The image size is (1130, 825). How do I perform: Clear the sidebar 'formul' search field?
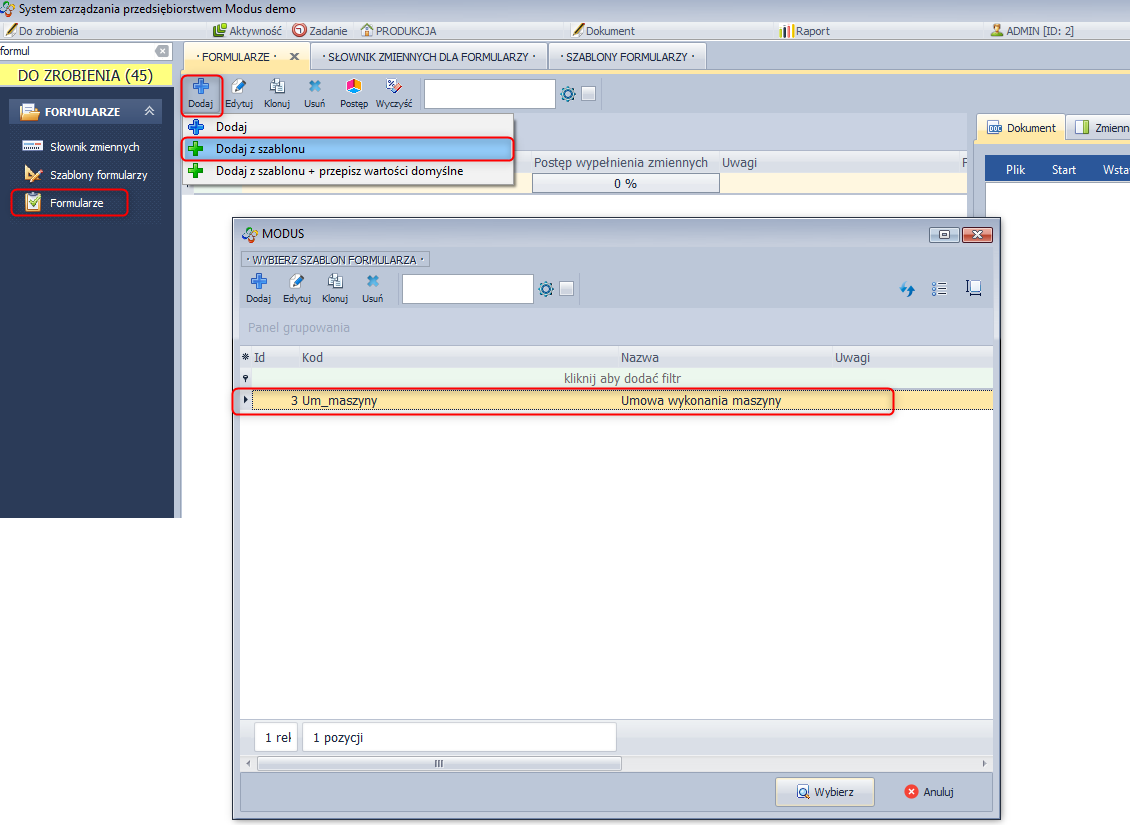pos(163,51)
